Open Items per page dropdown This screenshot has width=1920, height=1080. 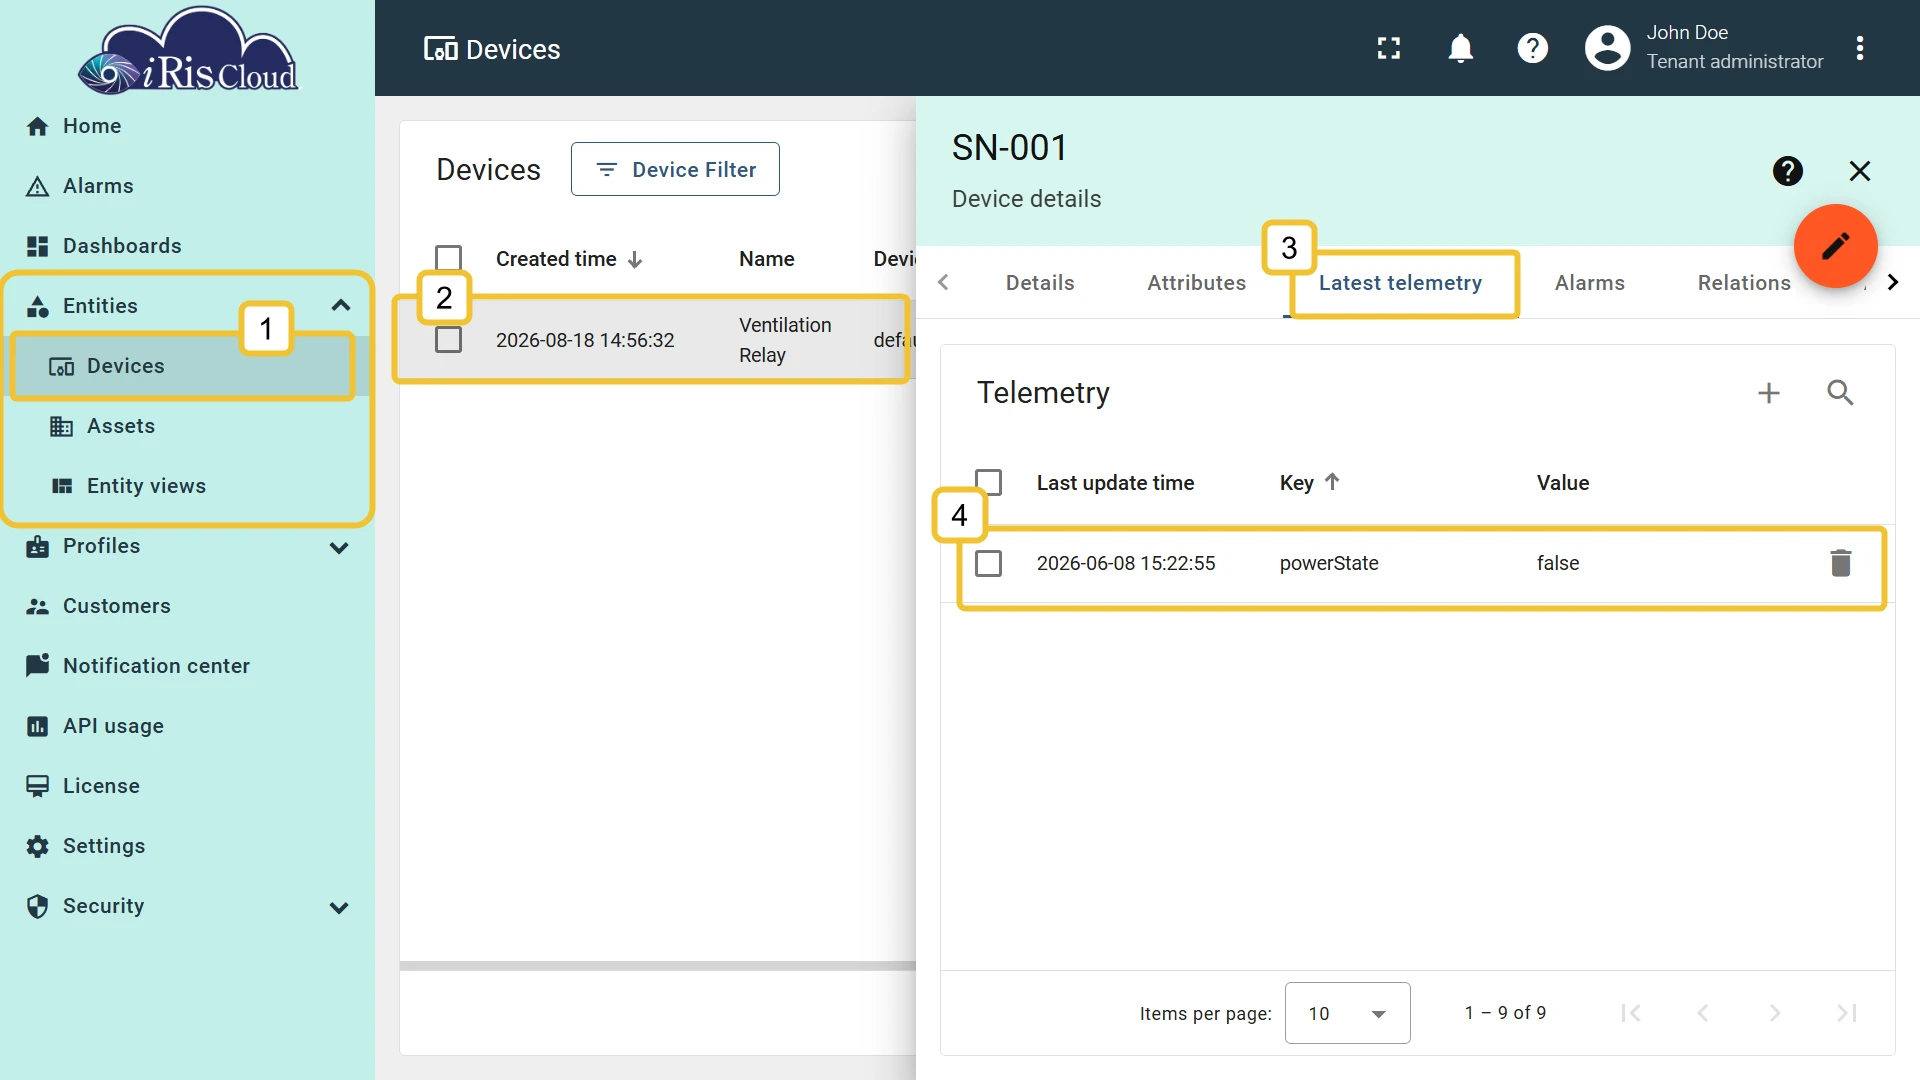[1347, 1013]
